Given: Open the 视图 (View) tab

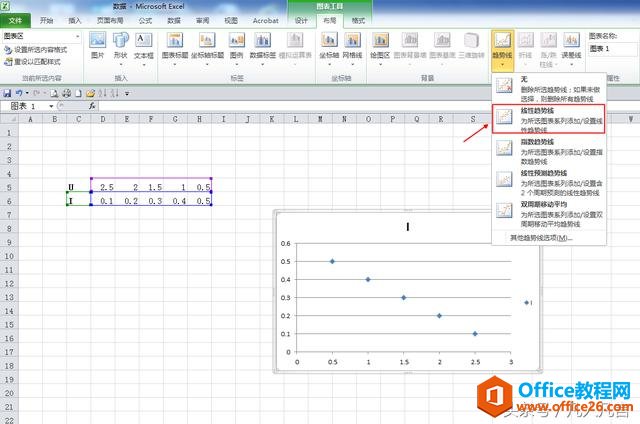Looking at the screenshot, I should click(231, 20).
